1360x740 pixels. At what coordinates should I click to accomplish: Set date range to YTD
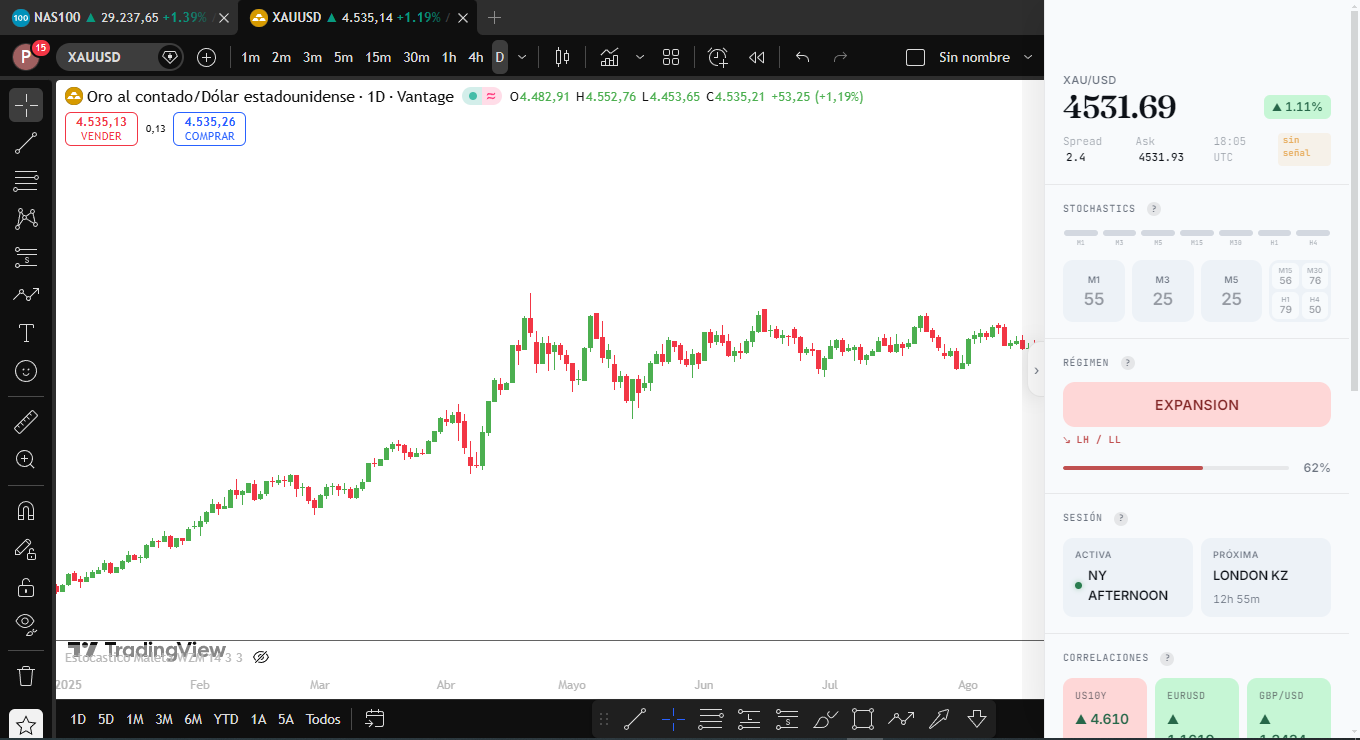pyautogui.click(x=226, y=719)
